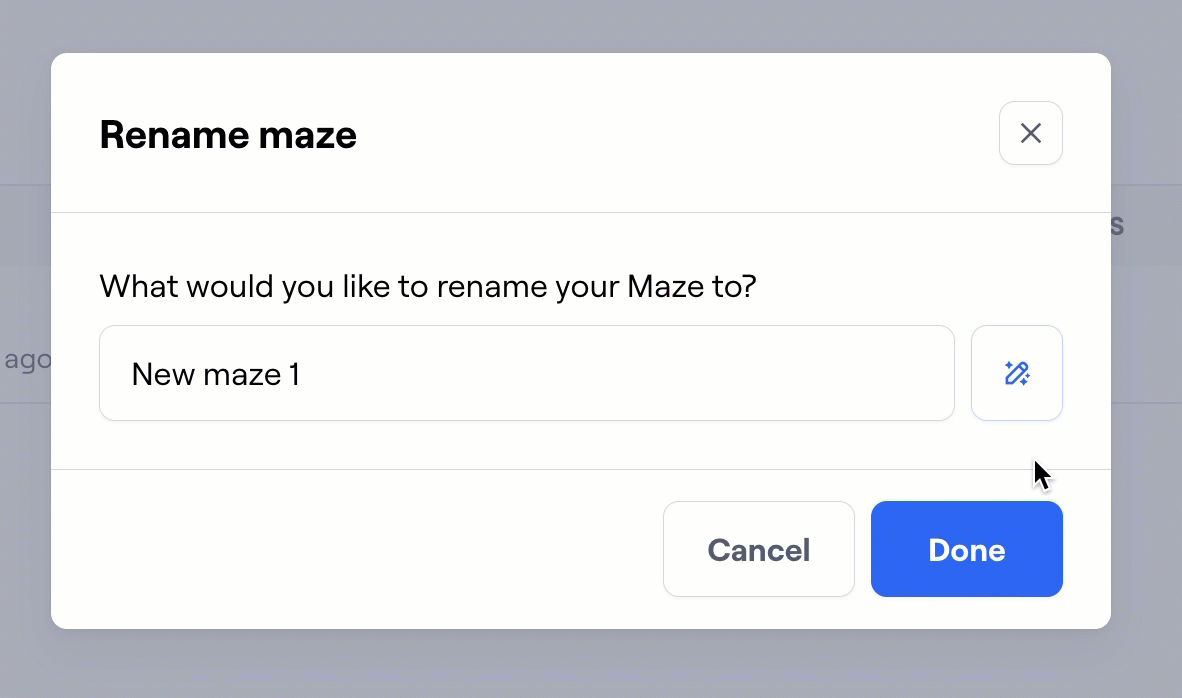Click the blank header area beside the title

tap(670, 135)
